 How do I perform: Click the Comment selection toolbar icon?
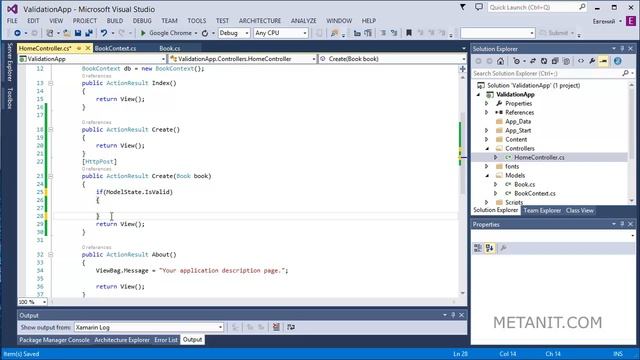[x=383, y=33]
